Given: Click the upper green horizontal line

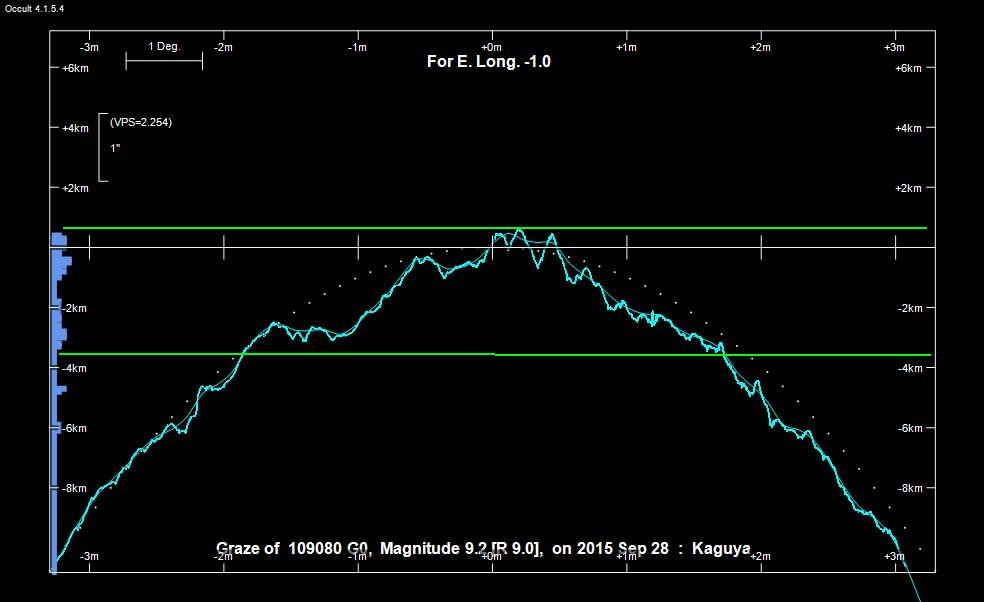Looking at the screenshot, I should click(x=300, y=228).
